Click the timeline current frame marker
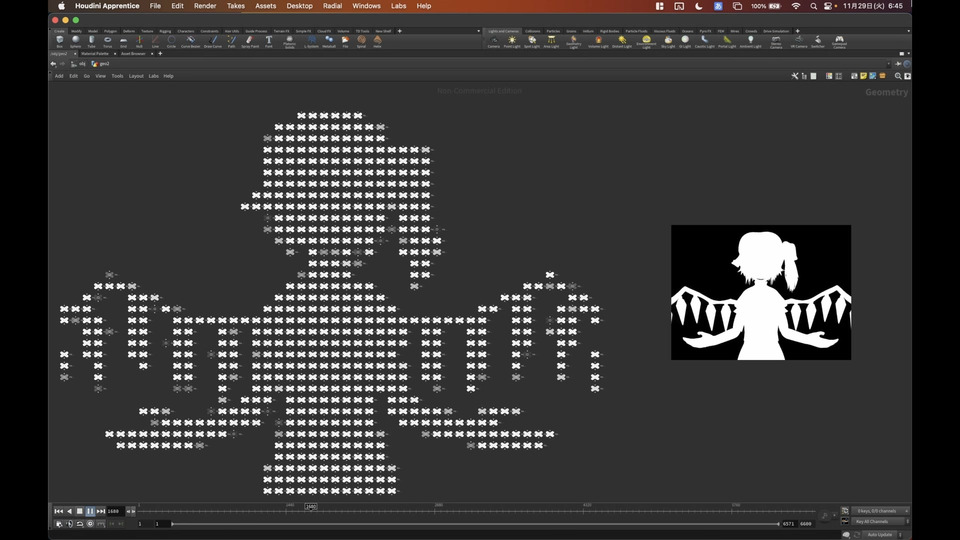The width and height of the screenshot is (960, 540). coord(311,507)
